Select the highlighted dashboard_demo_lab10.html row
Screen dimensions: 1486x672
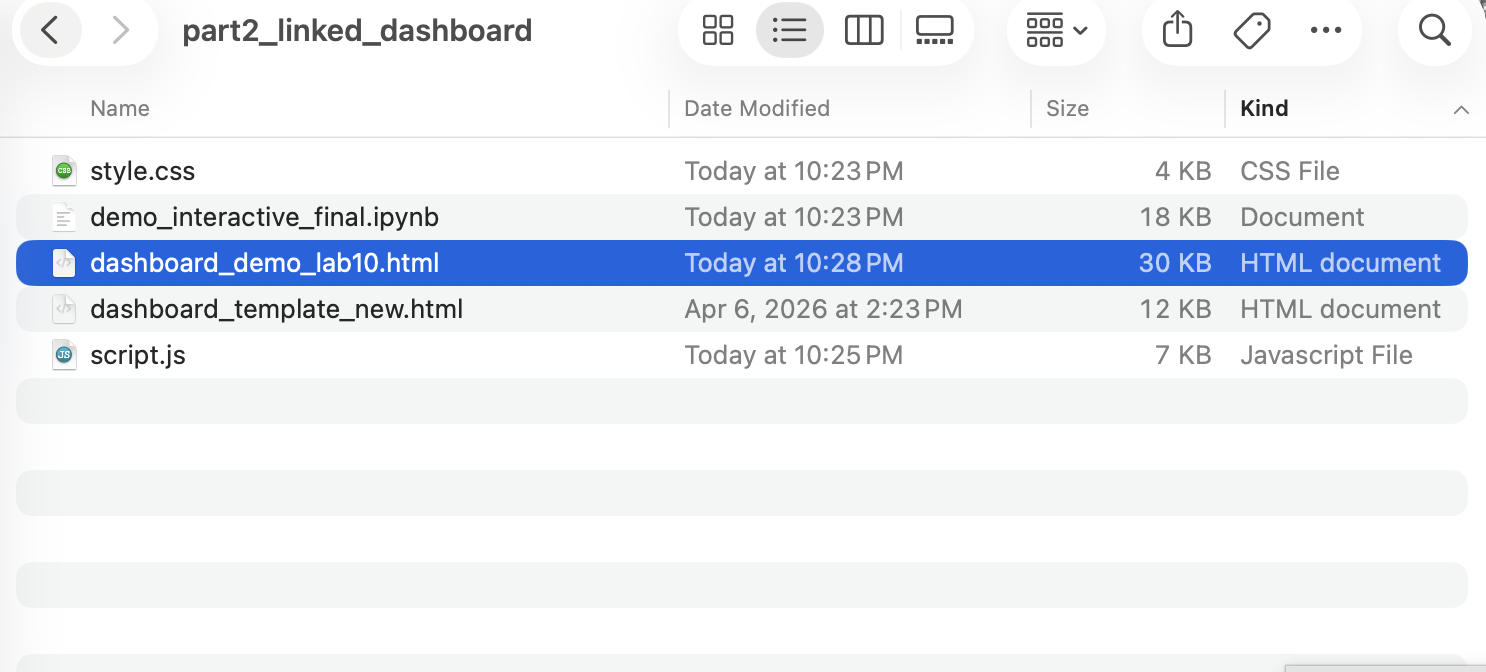[742, 263]
